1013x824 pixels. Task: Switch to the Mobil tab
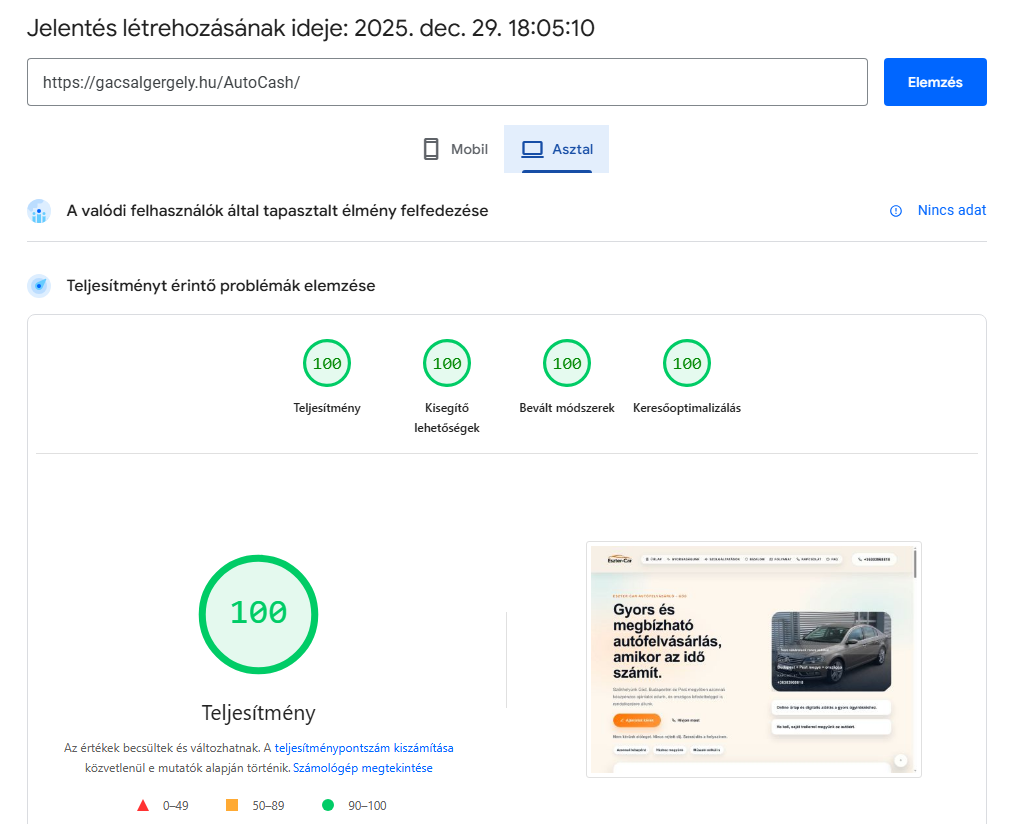(455, 149)
